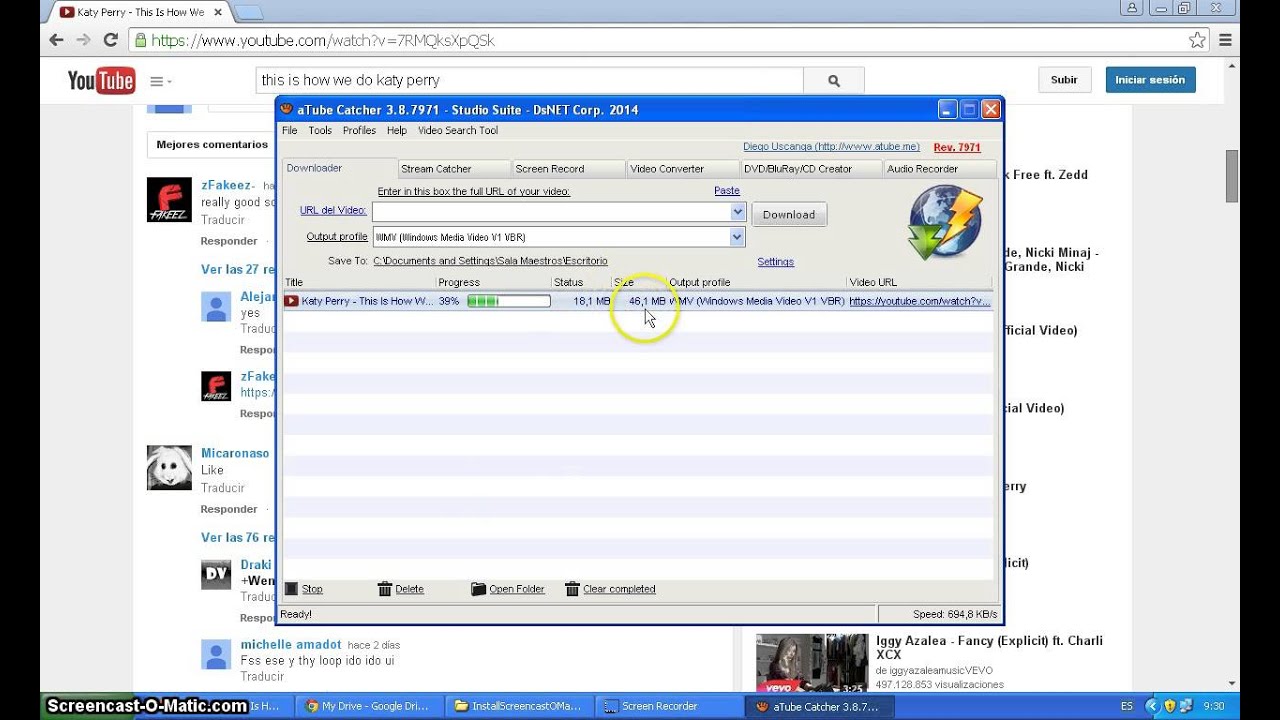Open the YouTube guide hamburger menu

(x=160, y=81)
